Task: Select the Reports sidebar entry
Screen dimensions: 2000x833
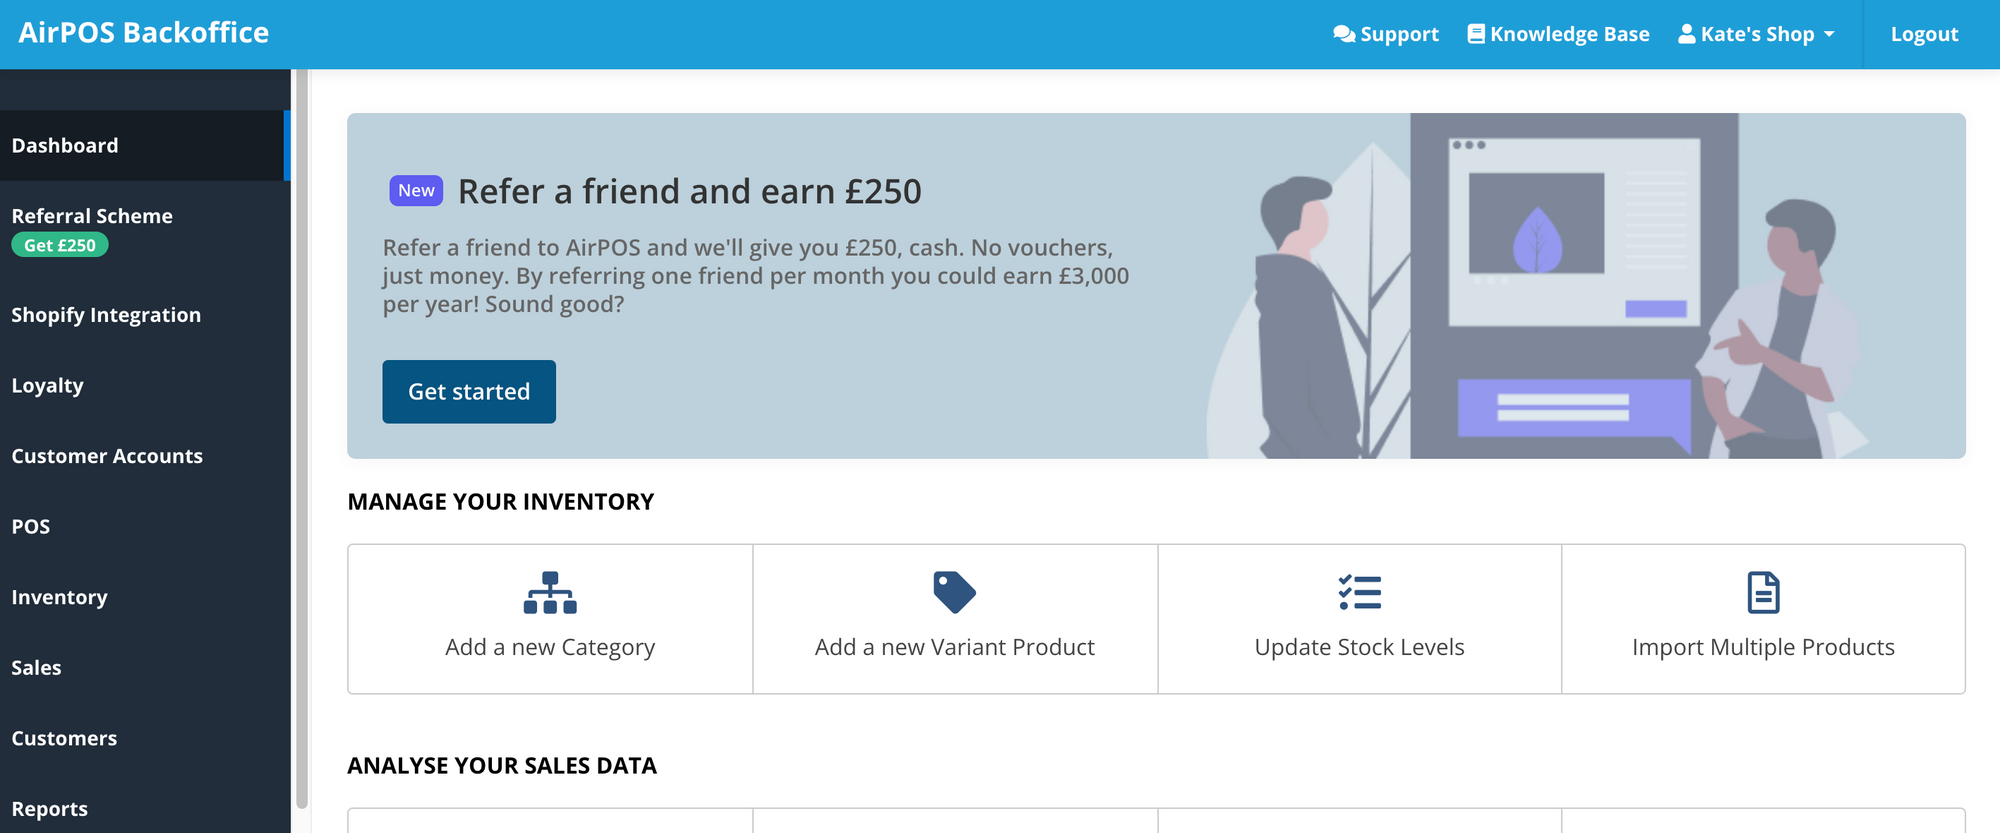Action: click(50, 808)
